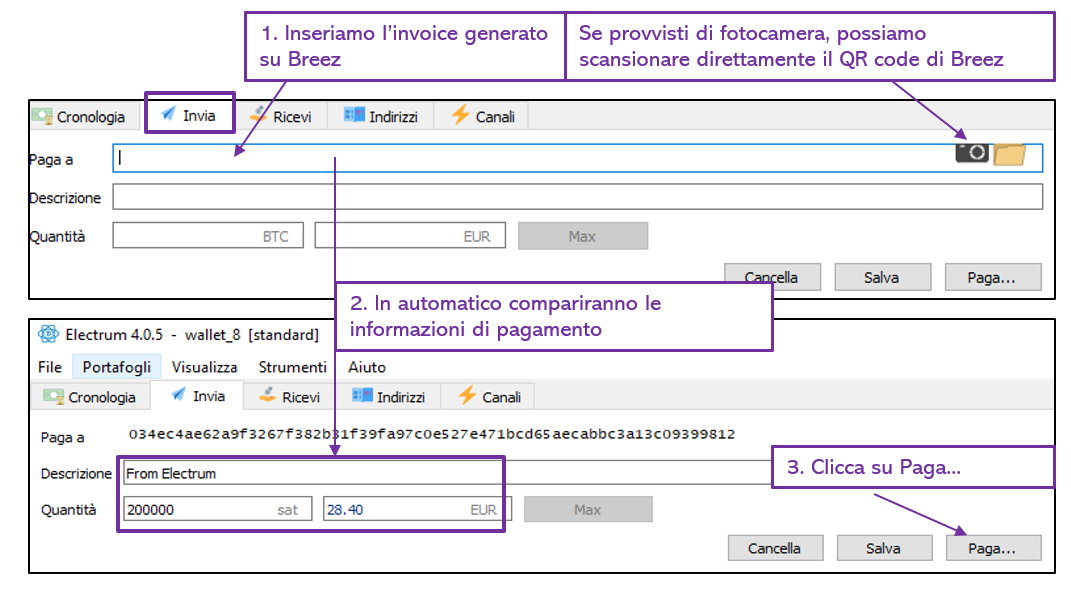Select Invia tab in upper window
This screenshot has width=1071, height=593.
tap(189, 115)
